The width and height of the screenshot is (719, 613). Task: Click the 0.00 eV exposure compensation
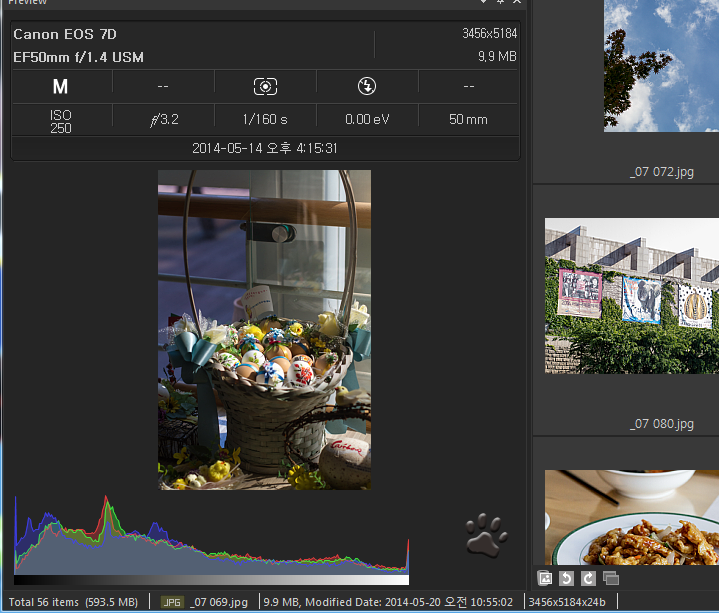click(367, 120)
